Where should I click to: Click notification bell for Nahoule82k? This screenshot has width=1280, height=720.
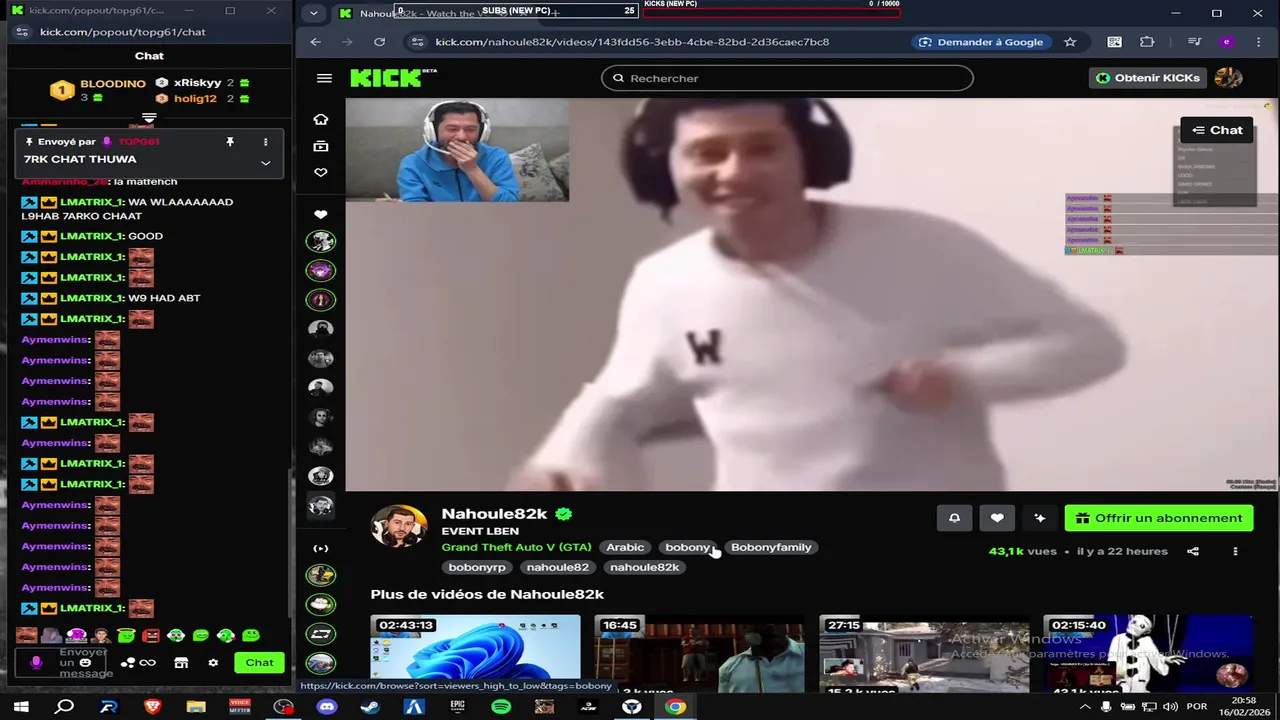(x=954, y=518)
